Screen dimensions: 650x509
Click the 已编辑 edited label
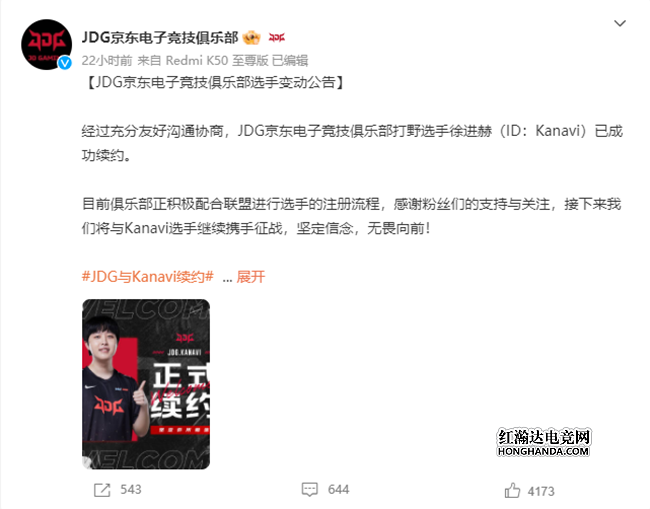(x=290, y=61)
